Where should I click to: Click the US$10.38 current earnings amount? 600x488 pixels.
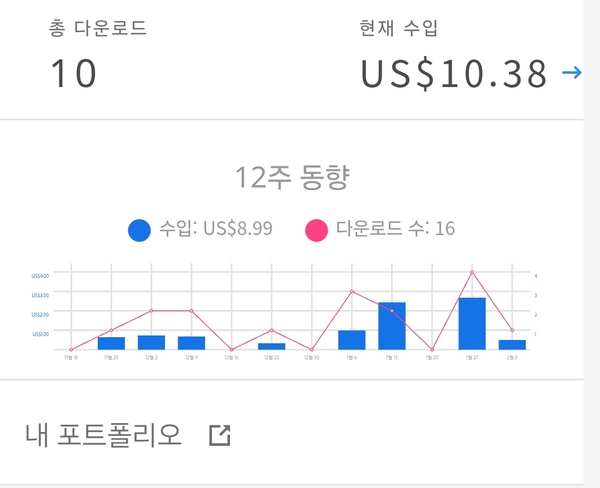coord(454,73)
